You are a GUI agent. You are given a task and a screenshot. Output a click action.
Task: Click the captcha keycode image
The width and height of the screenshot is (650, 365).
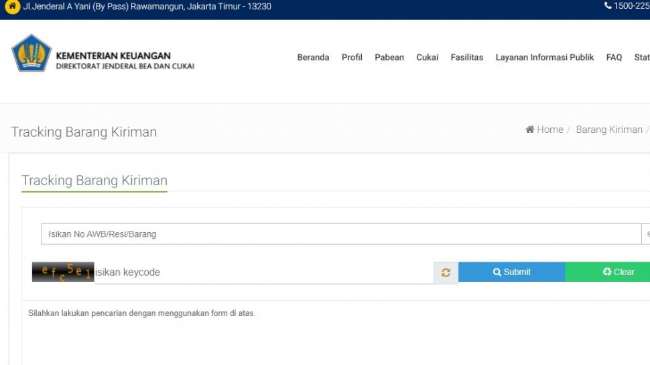[63, 272]
